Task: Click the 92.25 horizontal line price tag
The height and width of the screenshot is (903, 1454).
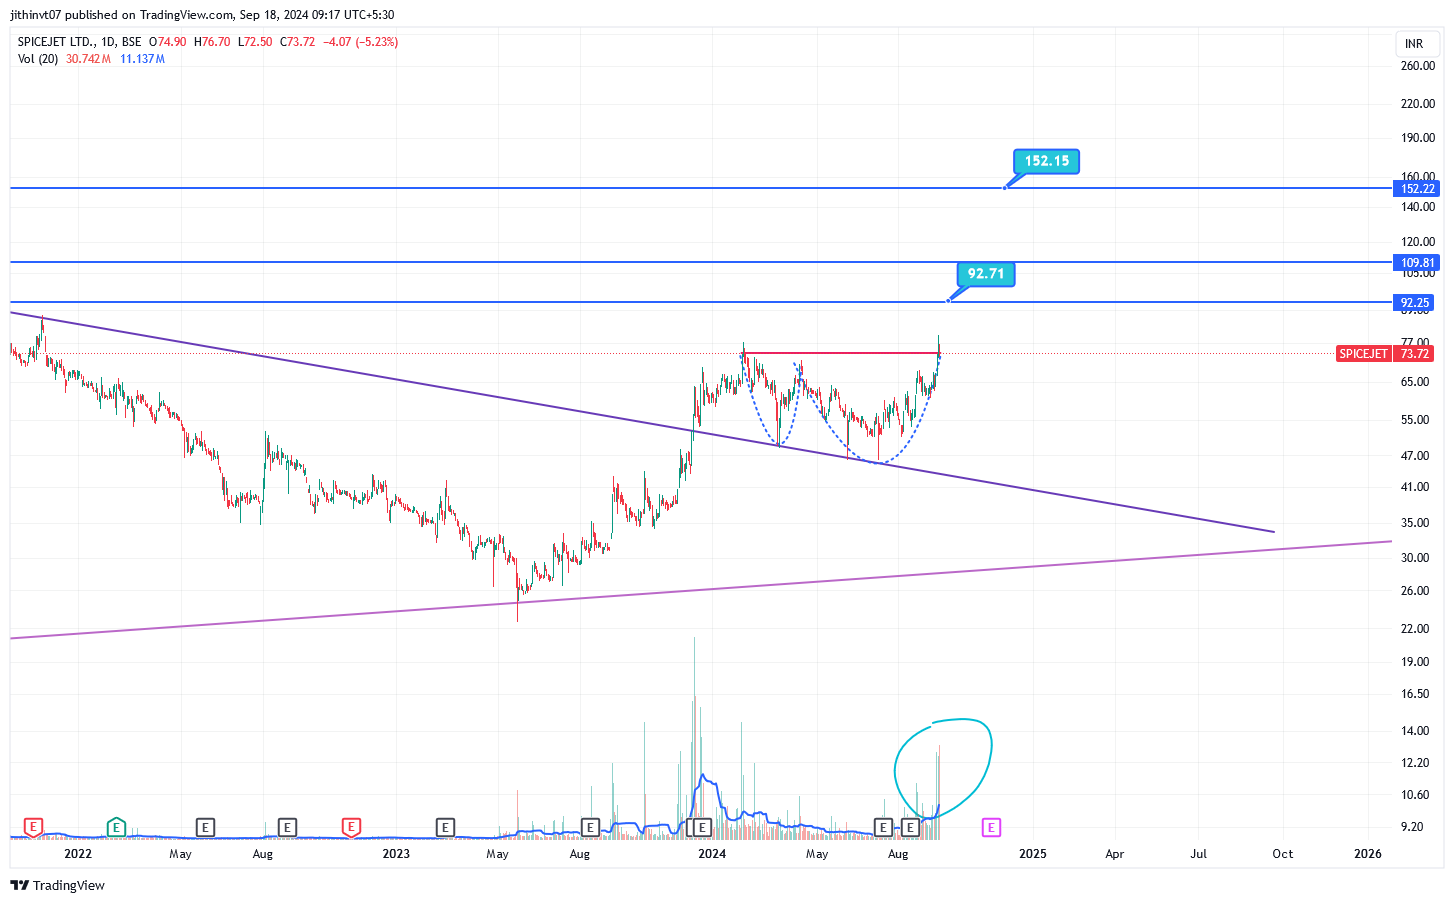Action: coord(1415,303)
